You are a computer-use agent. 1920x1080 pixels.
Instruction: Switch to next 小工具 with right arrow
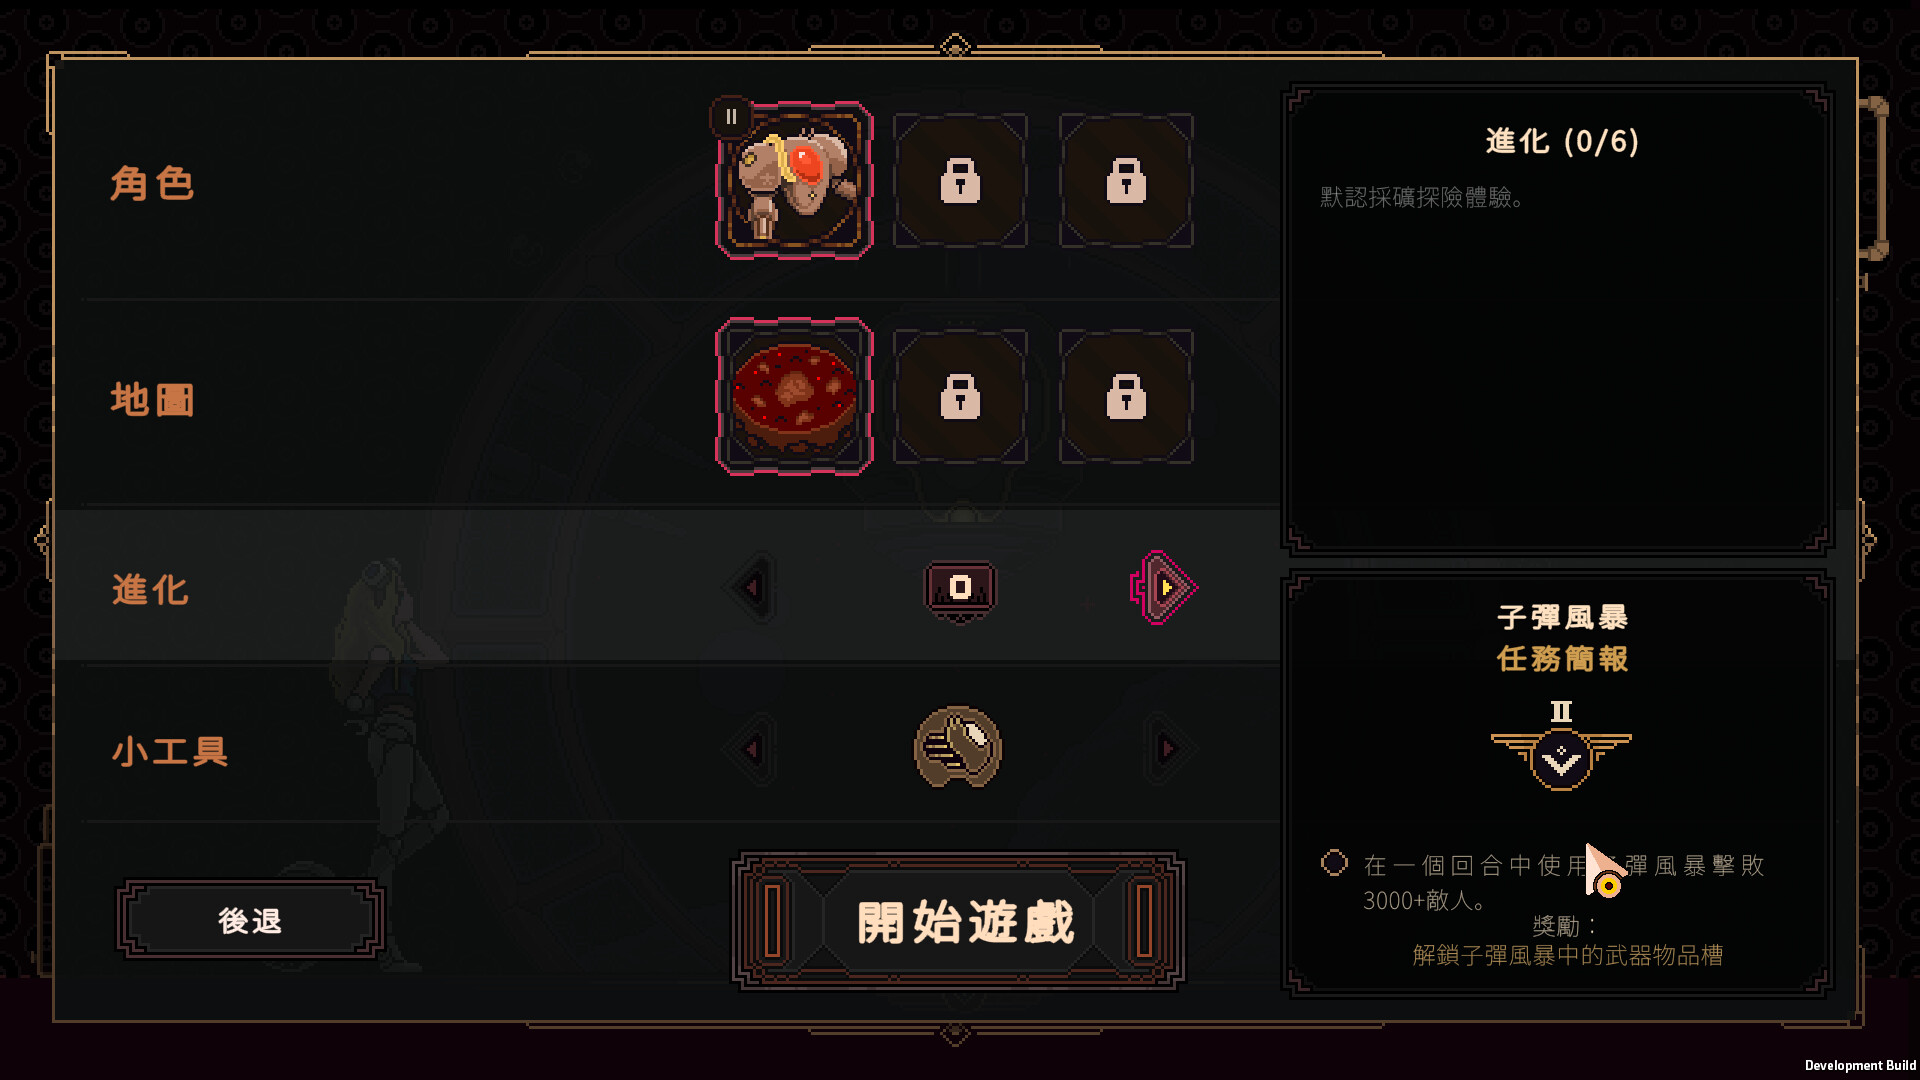(x=1167, y=749)
